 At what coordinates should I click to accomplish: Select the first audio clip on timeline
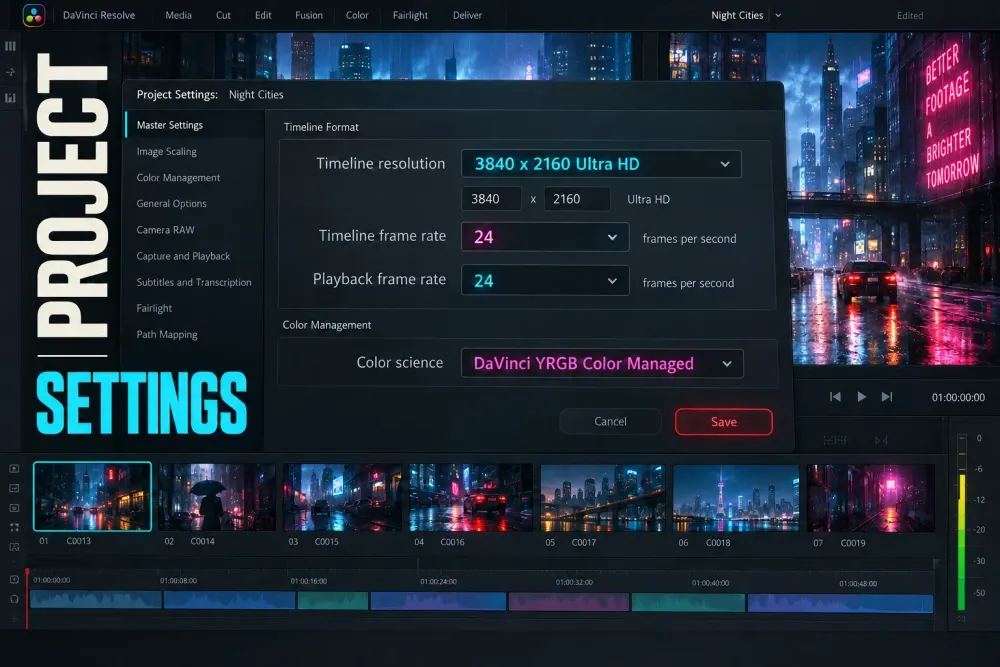[96, 599]
